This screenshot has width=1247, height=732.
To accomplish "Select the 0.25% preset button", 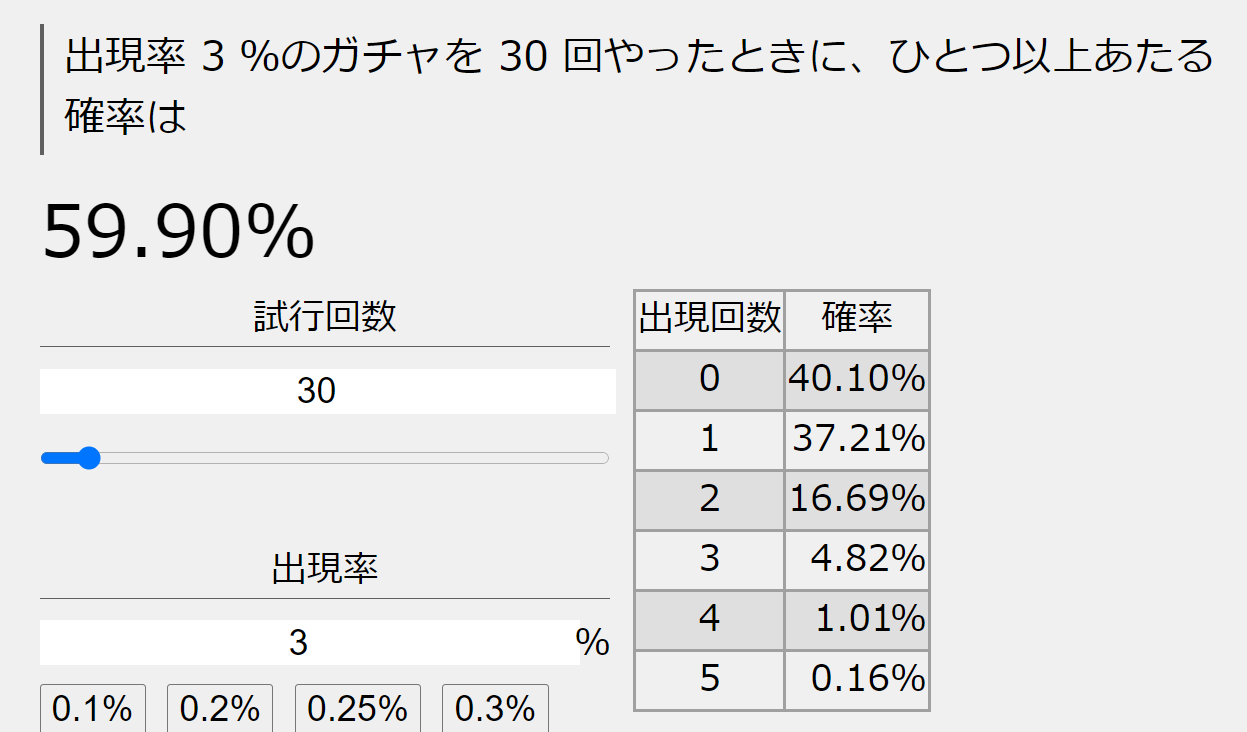I will pos(357,708).
